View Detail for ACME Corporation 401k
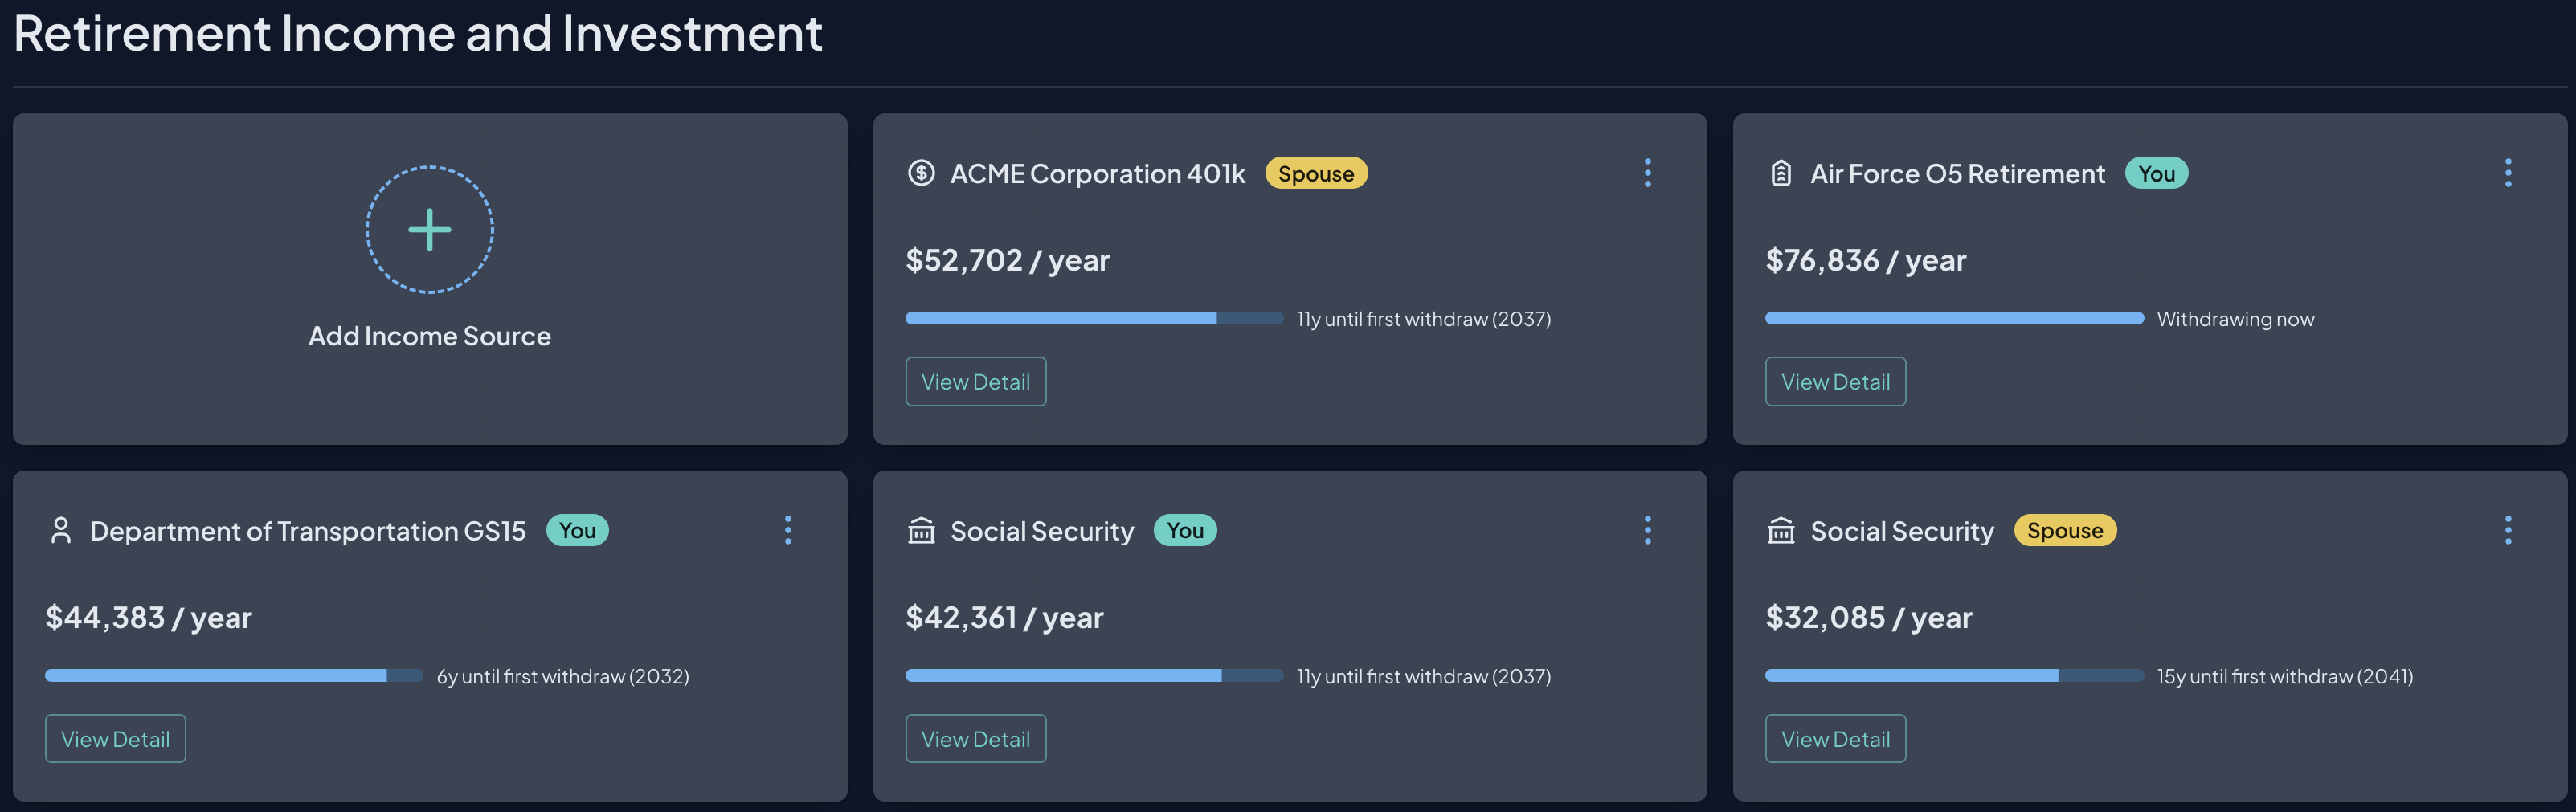Image resolution: width=2576 pixels, height=812 pixels. tap(976, 381)
